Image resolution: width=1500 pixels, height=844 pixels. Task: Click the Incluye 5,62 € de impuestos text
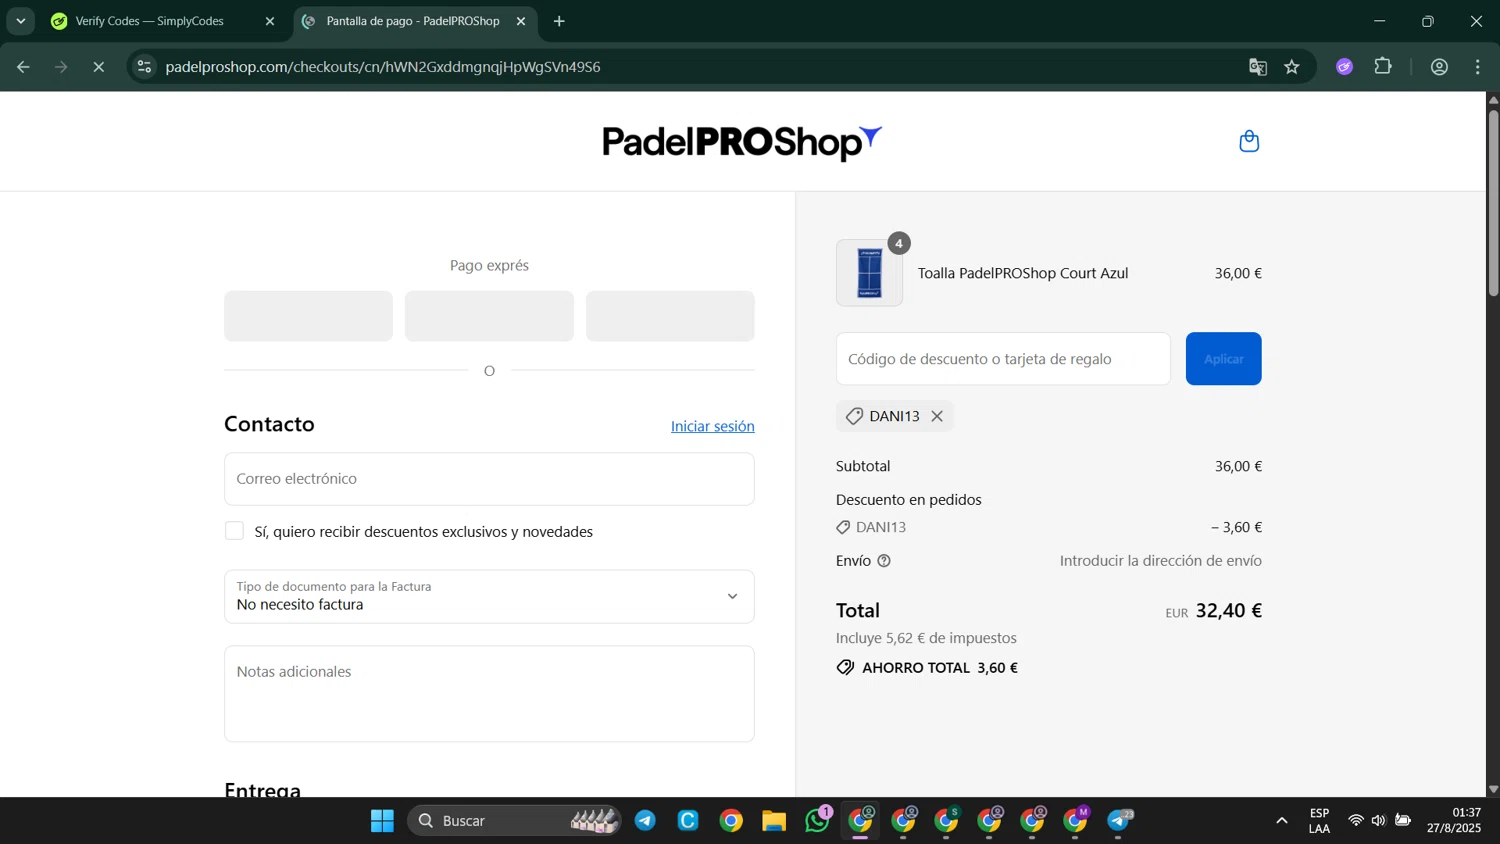pos(926,638)
